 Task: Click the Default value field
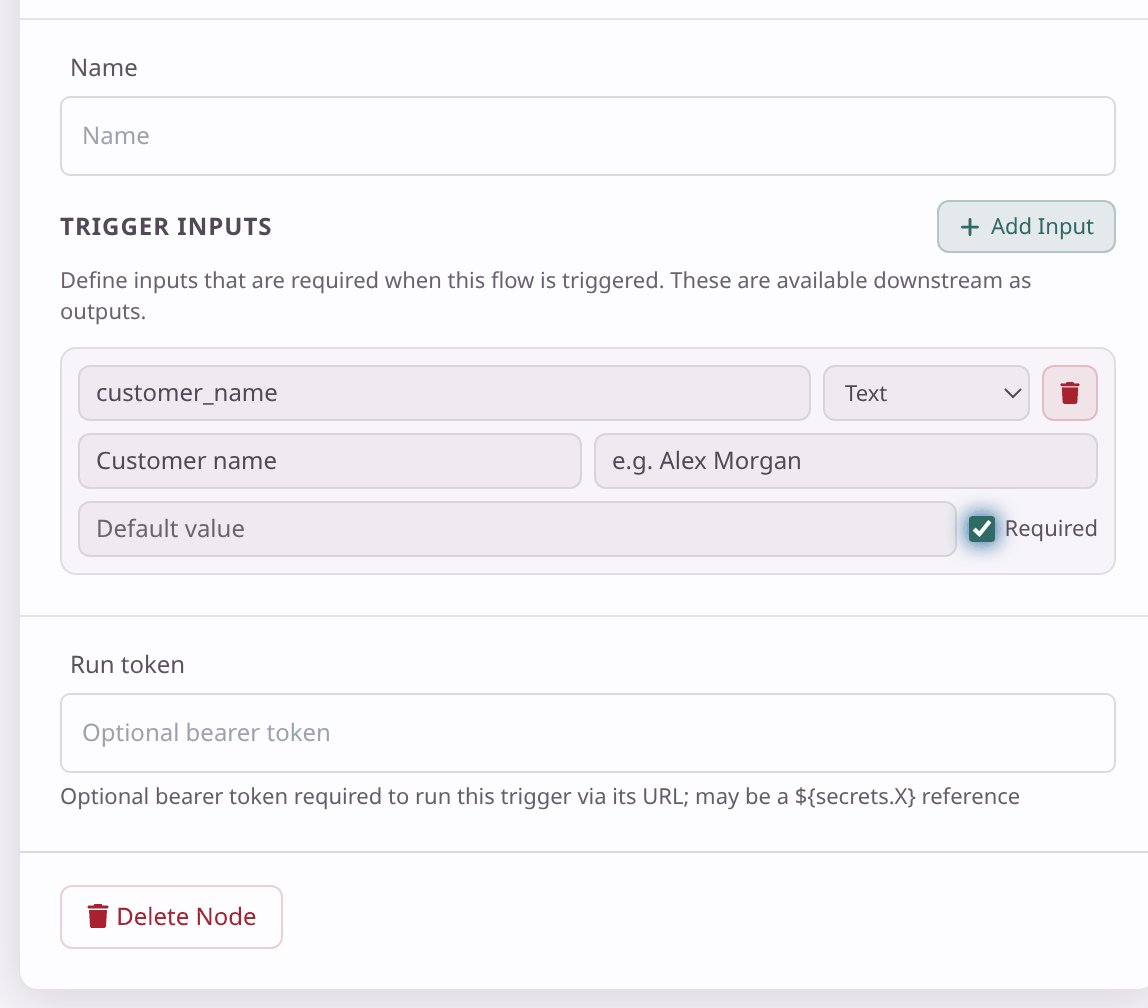[x=517, y=529]
